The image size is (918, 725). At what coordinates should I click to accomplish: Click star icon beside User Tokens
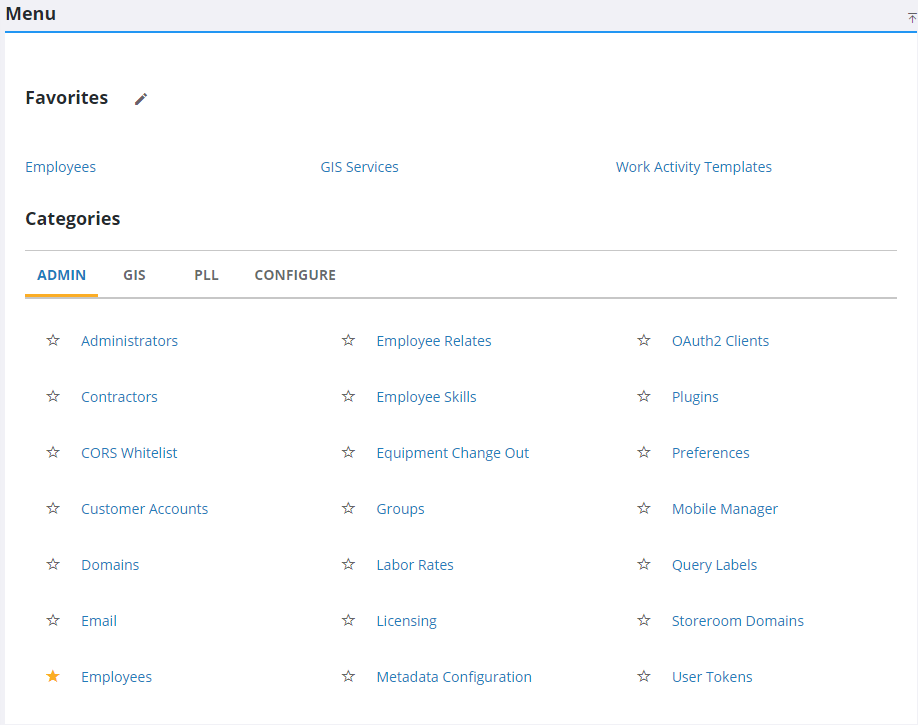[644, 677]
